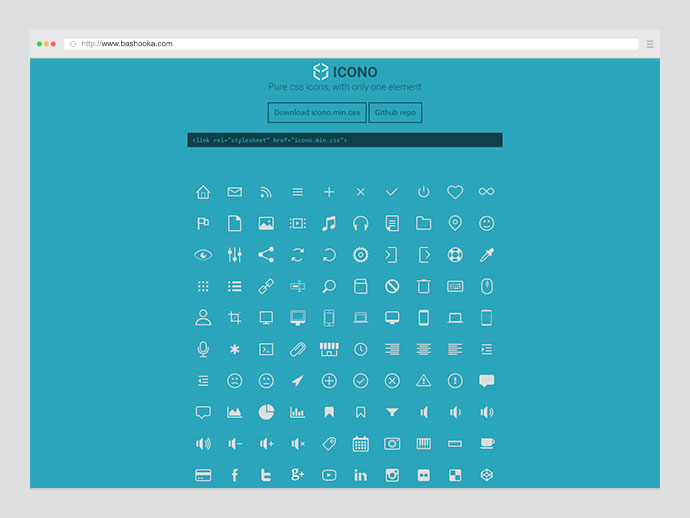Screen dimensions: 690x518
Task: Click the eye icon
Action: coord(203,255)
